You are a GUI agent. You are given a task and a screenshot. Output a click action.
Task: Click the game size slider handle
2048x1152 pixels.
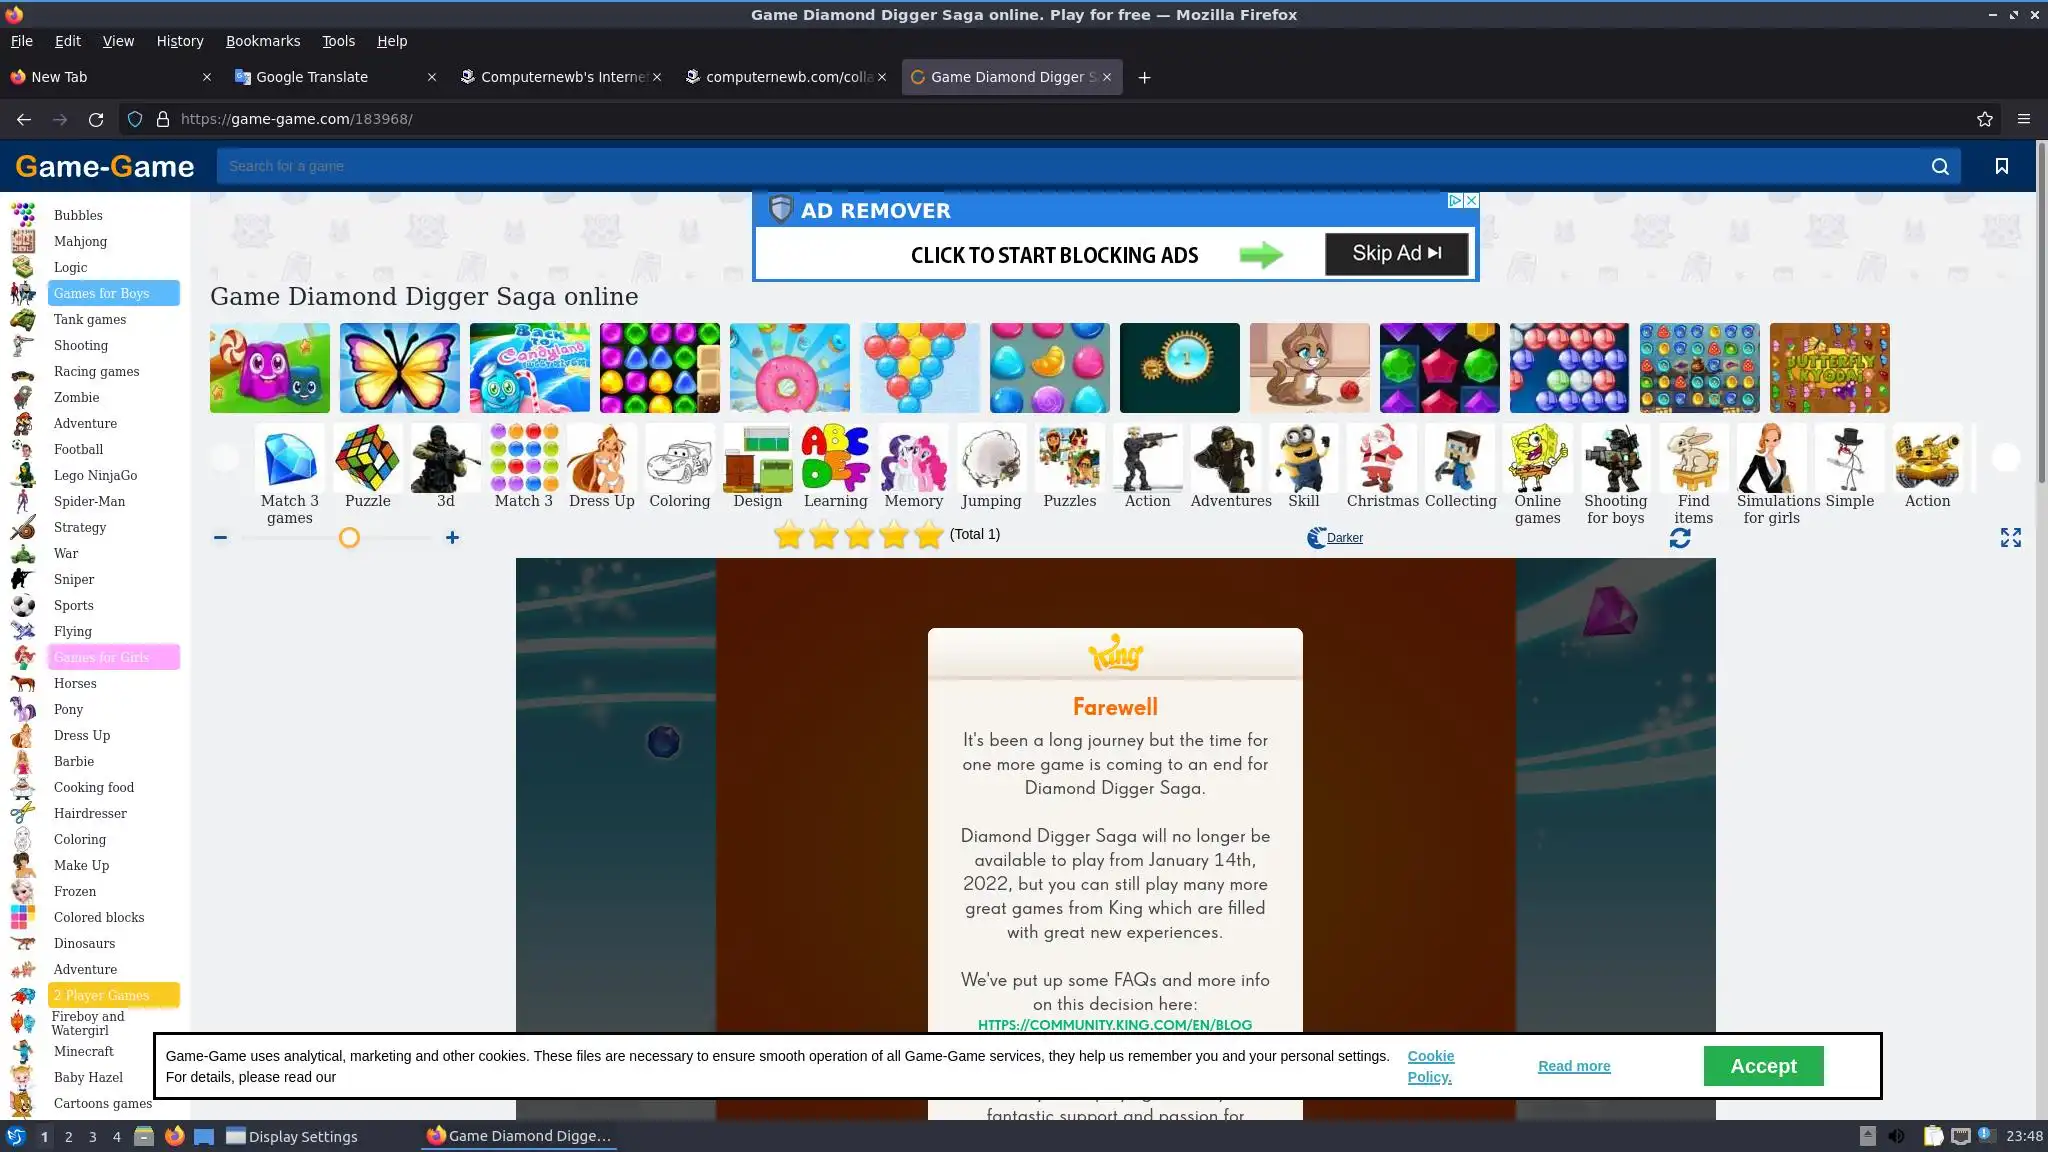(349, 538)
